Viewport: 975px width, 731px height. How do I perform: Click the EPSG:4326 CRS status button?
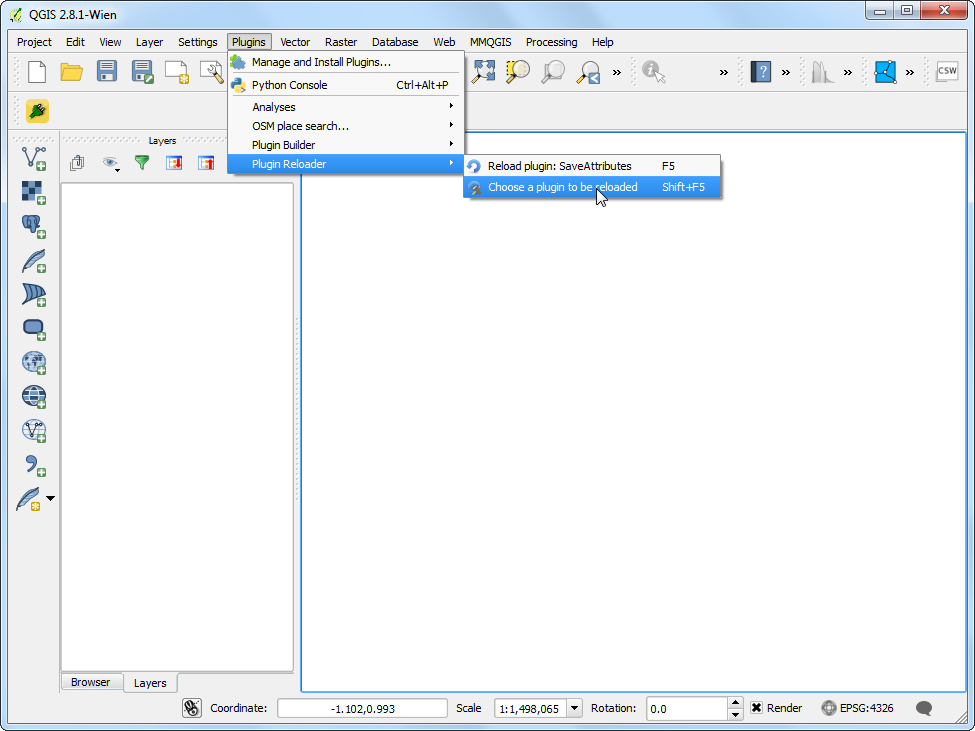858,708
